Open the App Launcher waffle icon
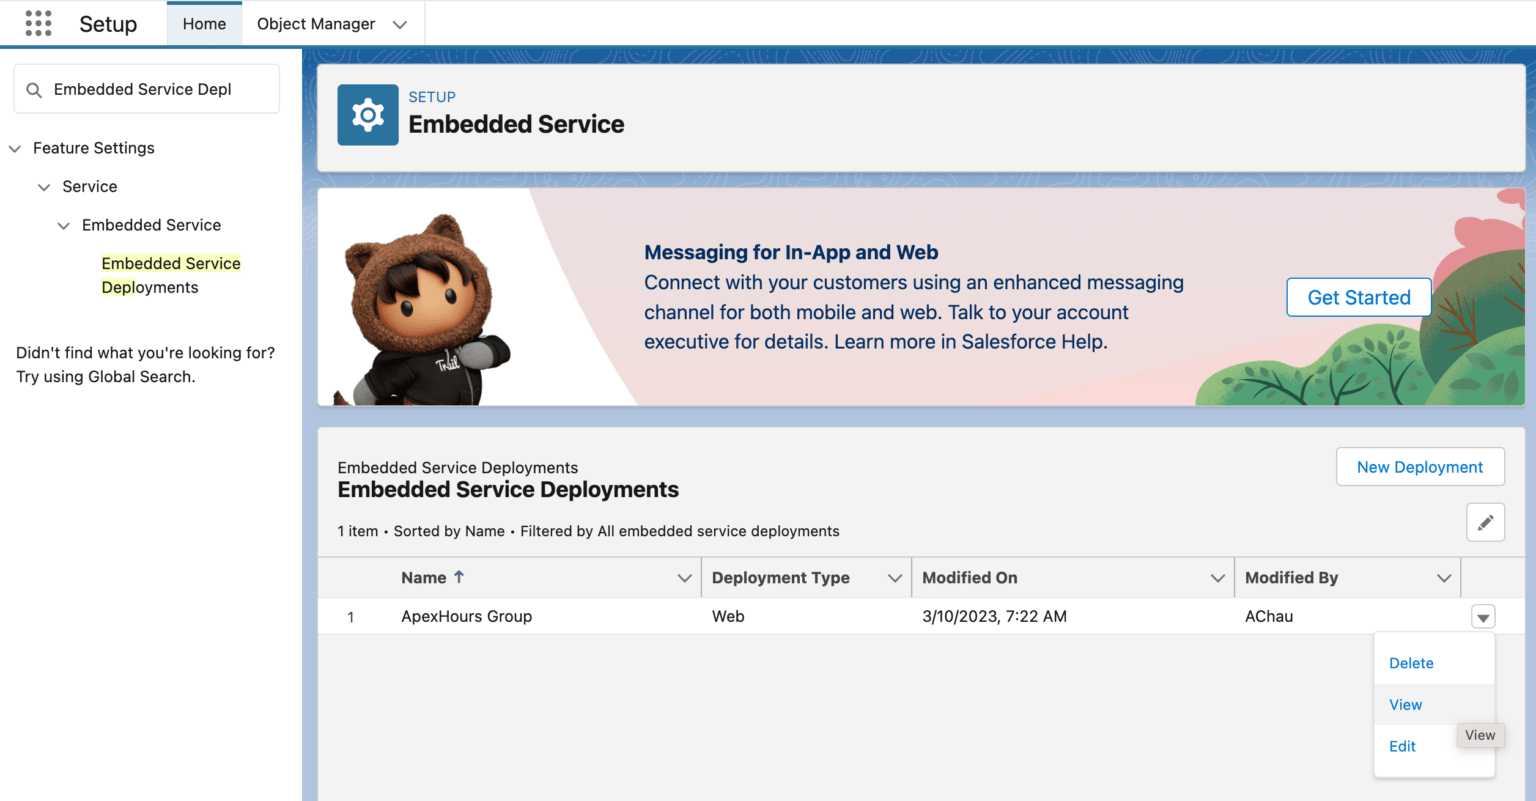The height and width of the screenshot is (801, 1536). 38,23
